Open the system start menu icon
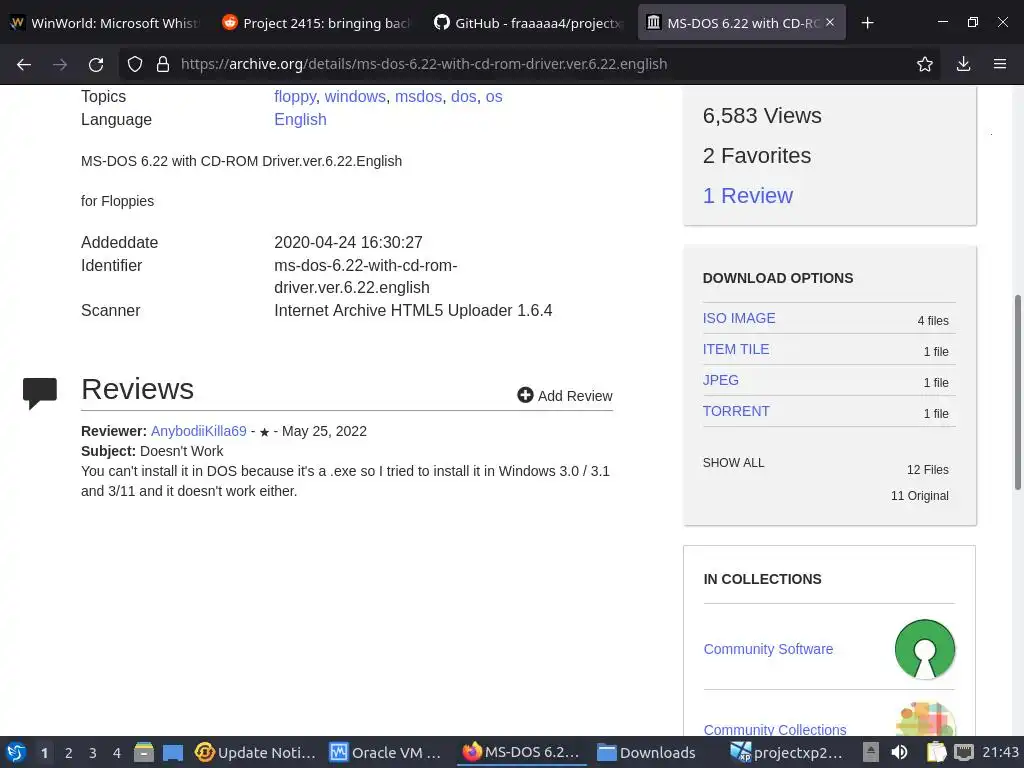 [16, 752]
